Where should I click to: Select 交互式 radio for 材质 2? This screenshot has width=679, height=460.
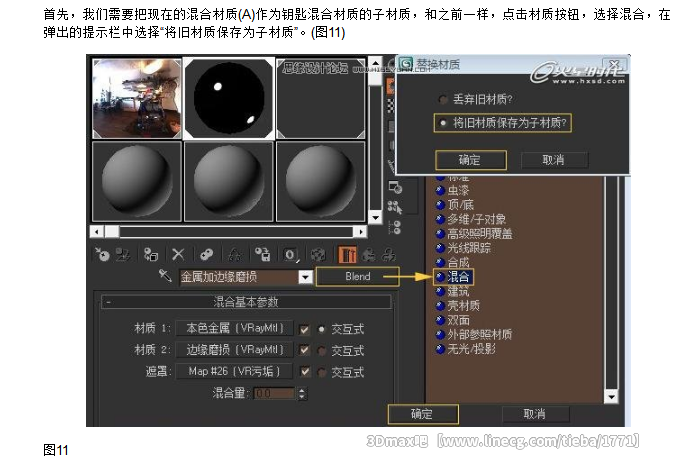tap(321, 350)
